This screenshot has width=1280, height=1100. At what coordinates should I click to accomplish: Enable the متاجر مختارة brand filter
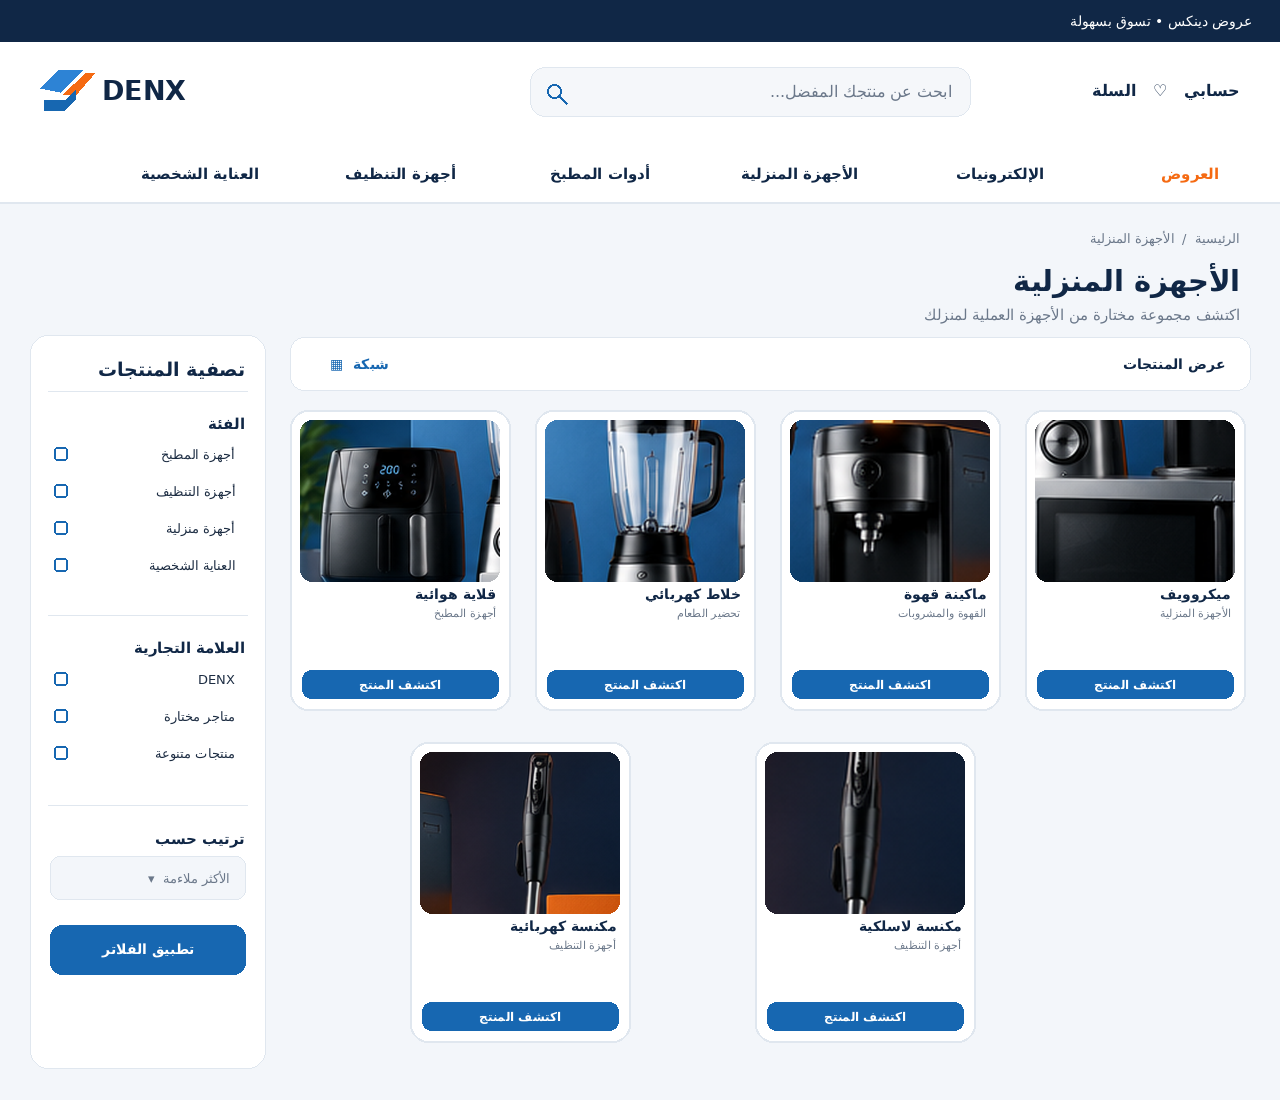61,716
